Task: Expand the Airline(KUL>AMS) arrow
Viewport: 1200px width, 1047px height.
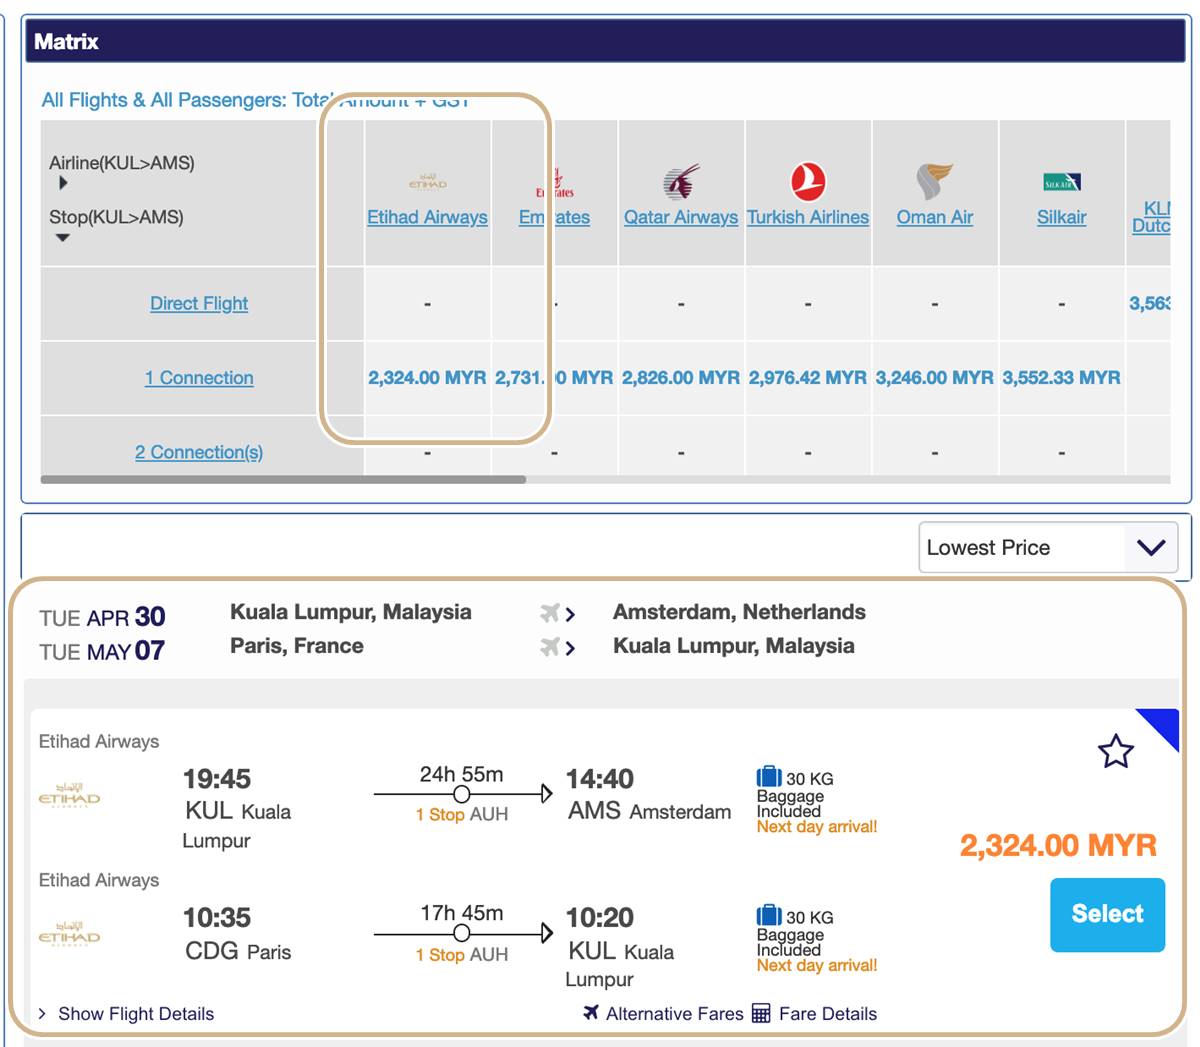Action: point(63,183)
